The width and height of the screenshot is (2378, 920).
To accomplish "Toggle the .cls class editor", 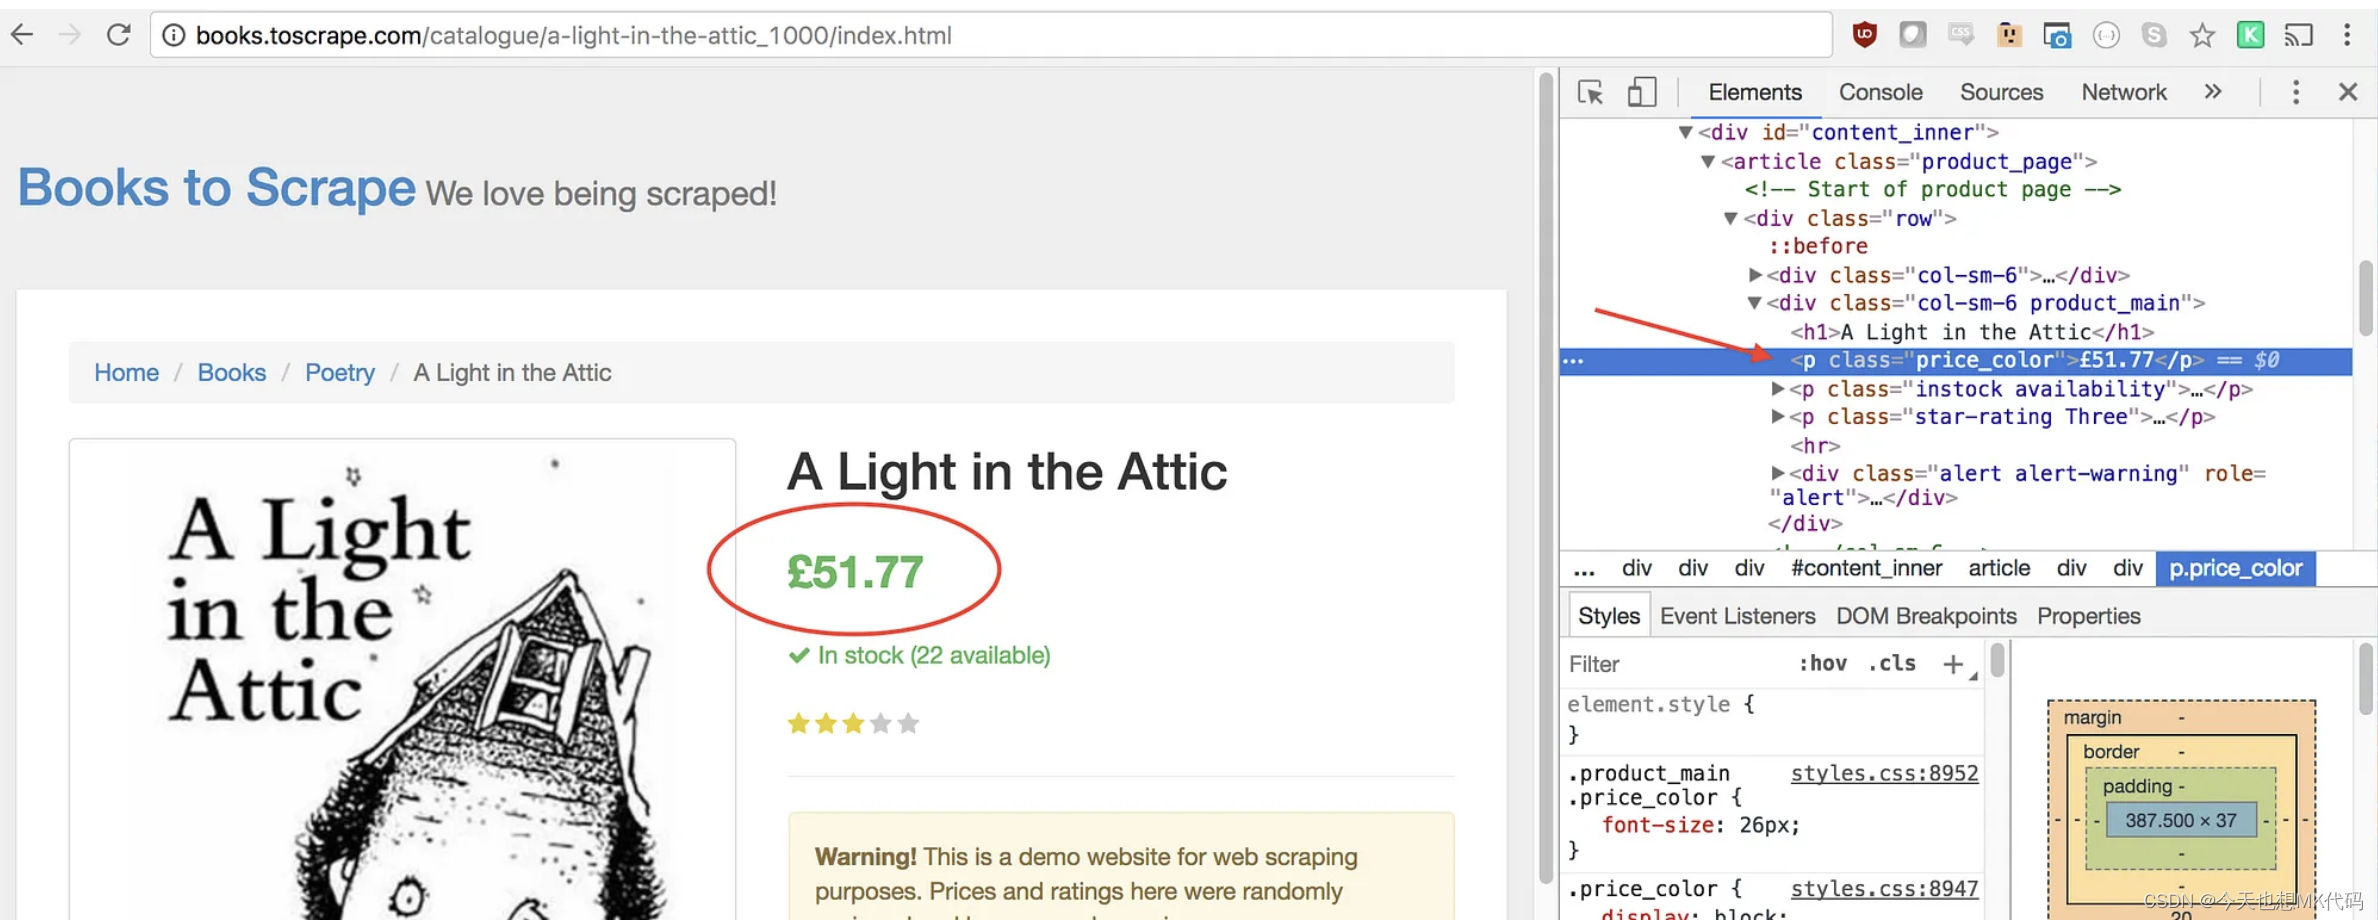I will [1892, 664].
